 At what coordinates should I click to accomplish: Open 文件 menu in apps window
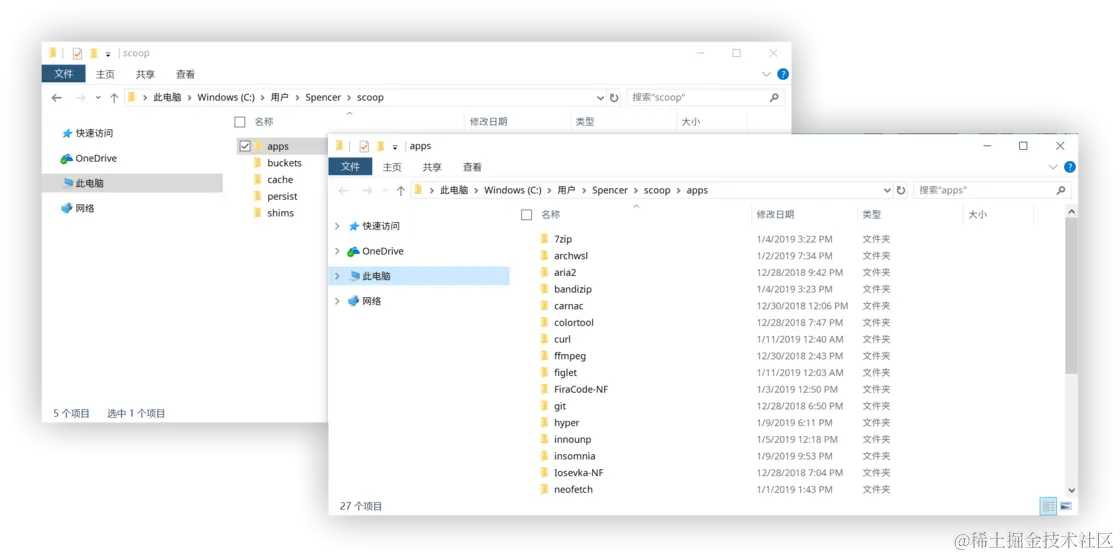[350, 167]
